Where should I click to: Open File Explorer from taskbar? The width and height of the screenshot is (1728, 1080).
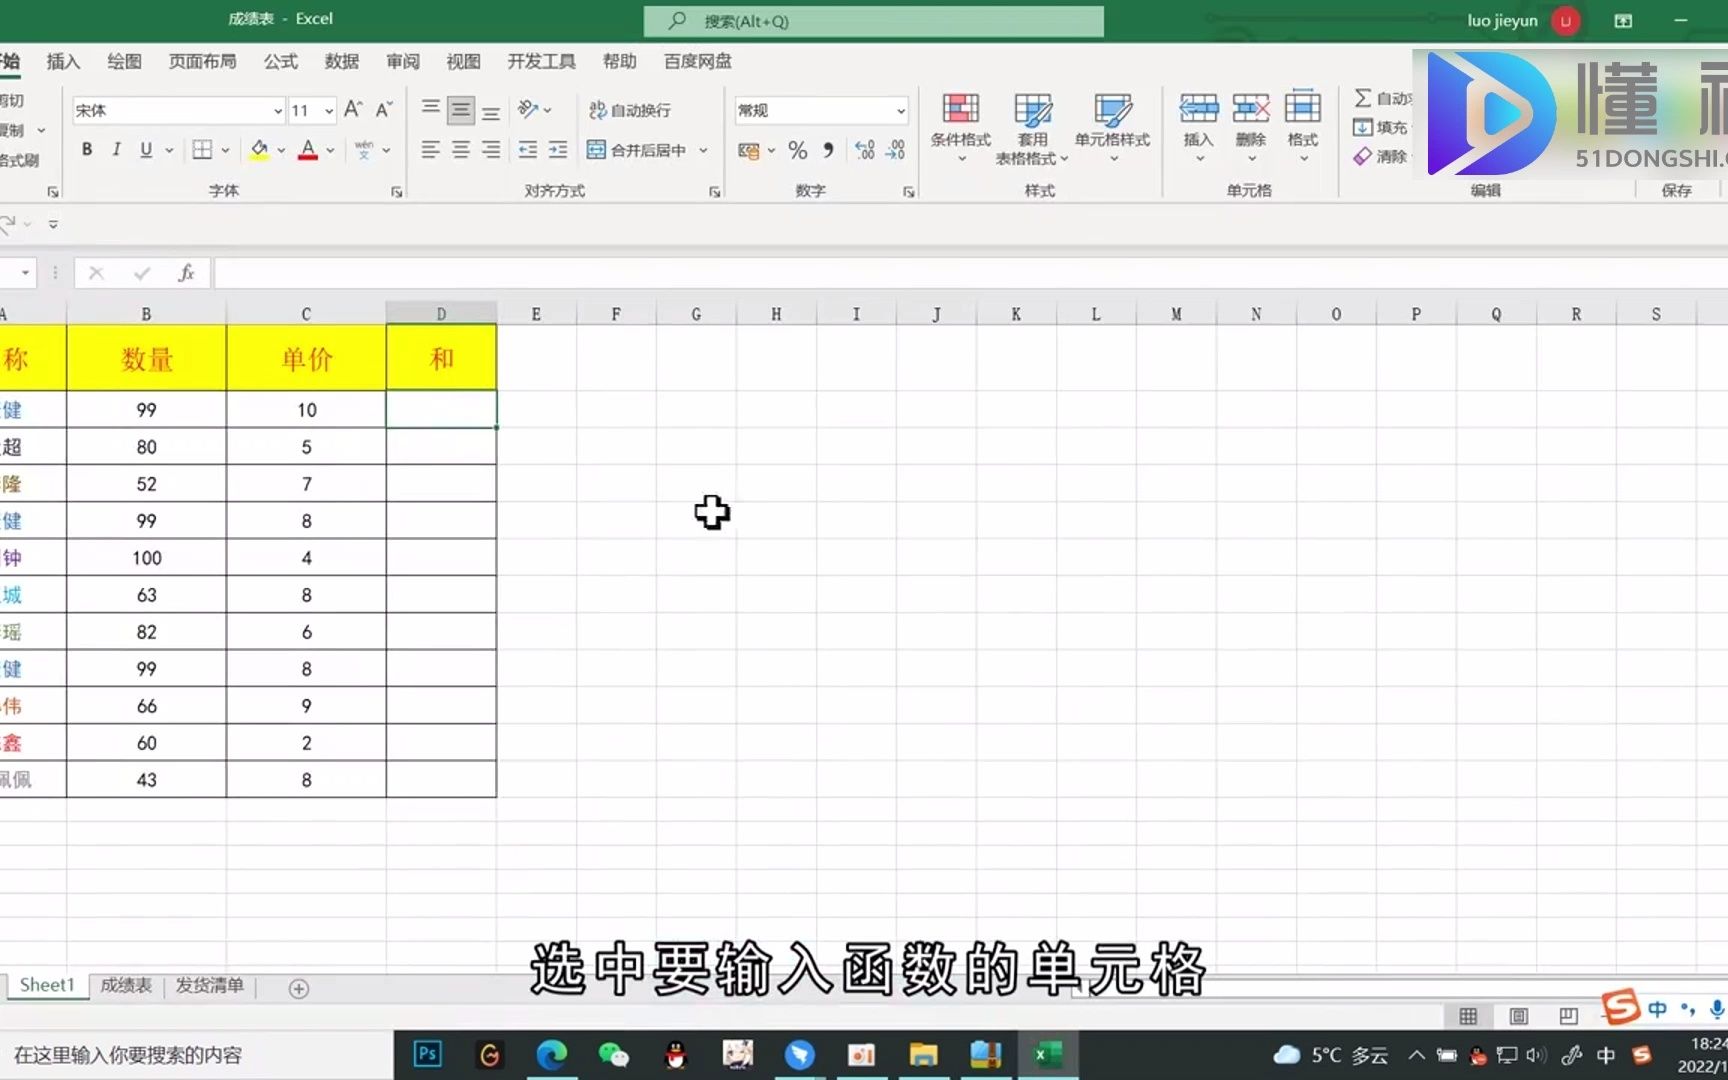(923, 1054)
